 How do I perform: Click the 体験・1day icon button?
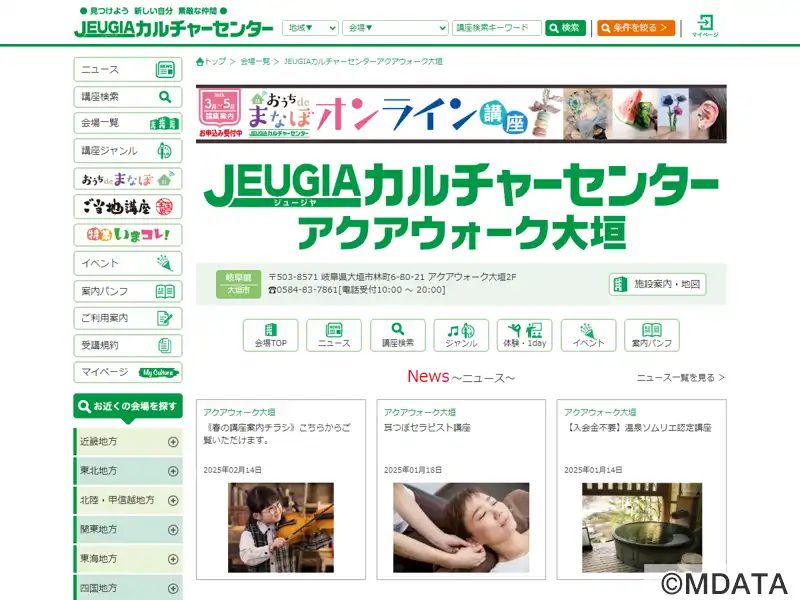point(524,335)
